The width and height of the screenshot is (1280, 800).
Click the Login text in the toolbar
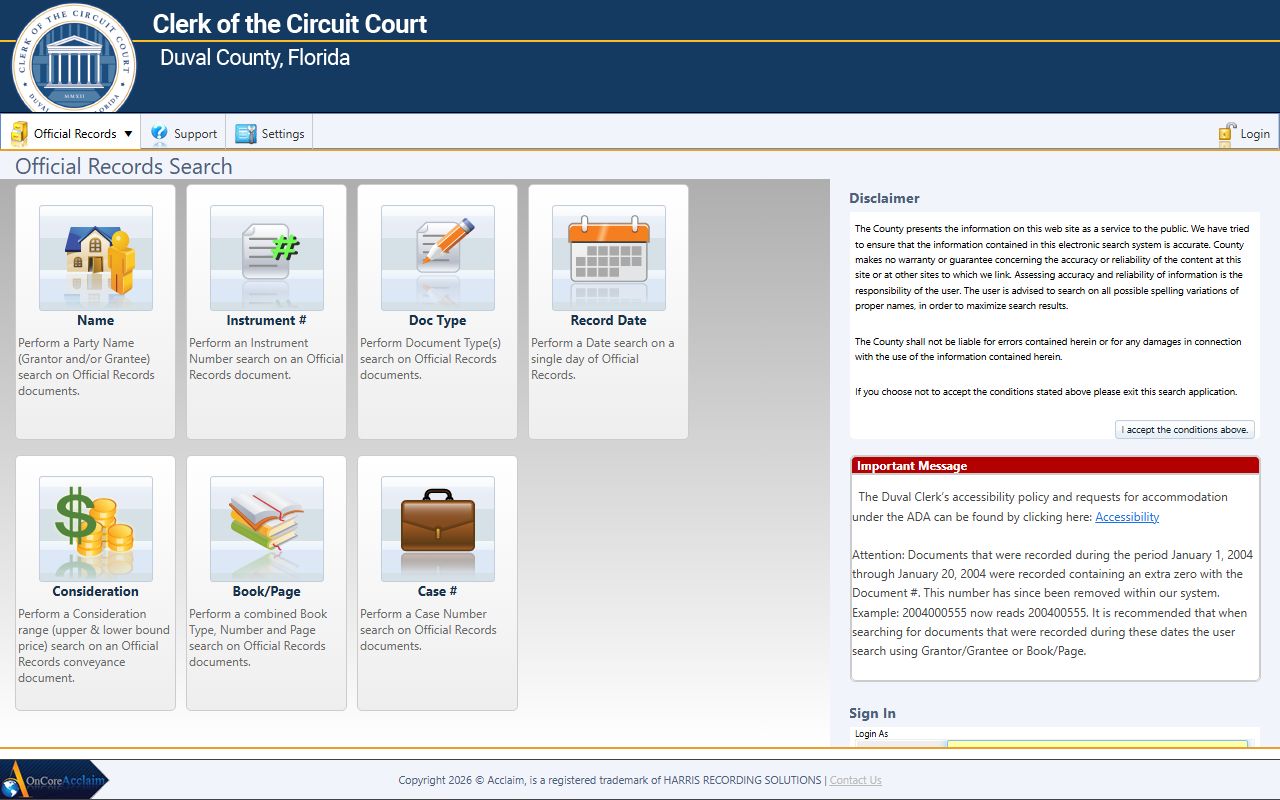[1255, 134]
